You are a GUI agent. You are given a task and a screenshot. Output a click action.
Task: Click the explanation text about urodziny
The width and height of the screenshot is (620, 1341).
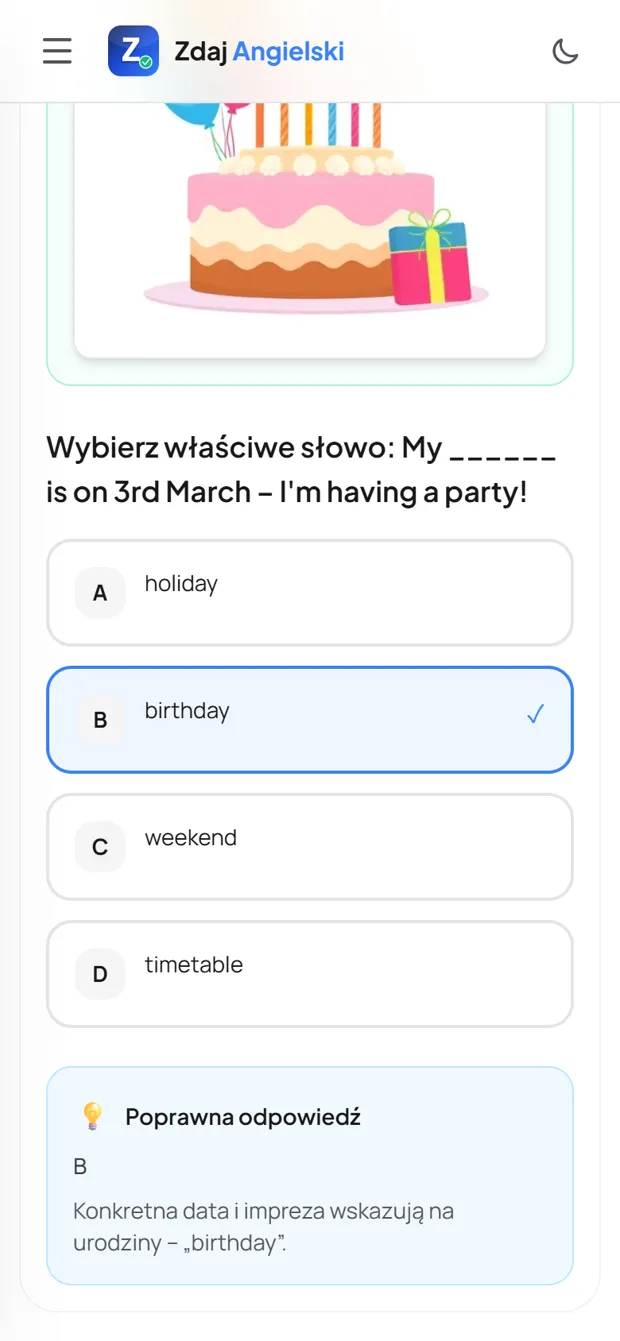click(x=263, y=1228)
